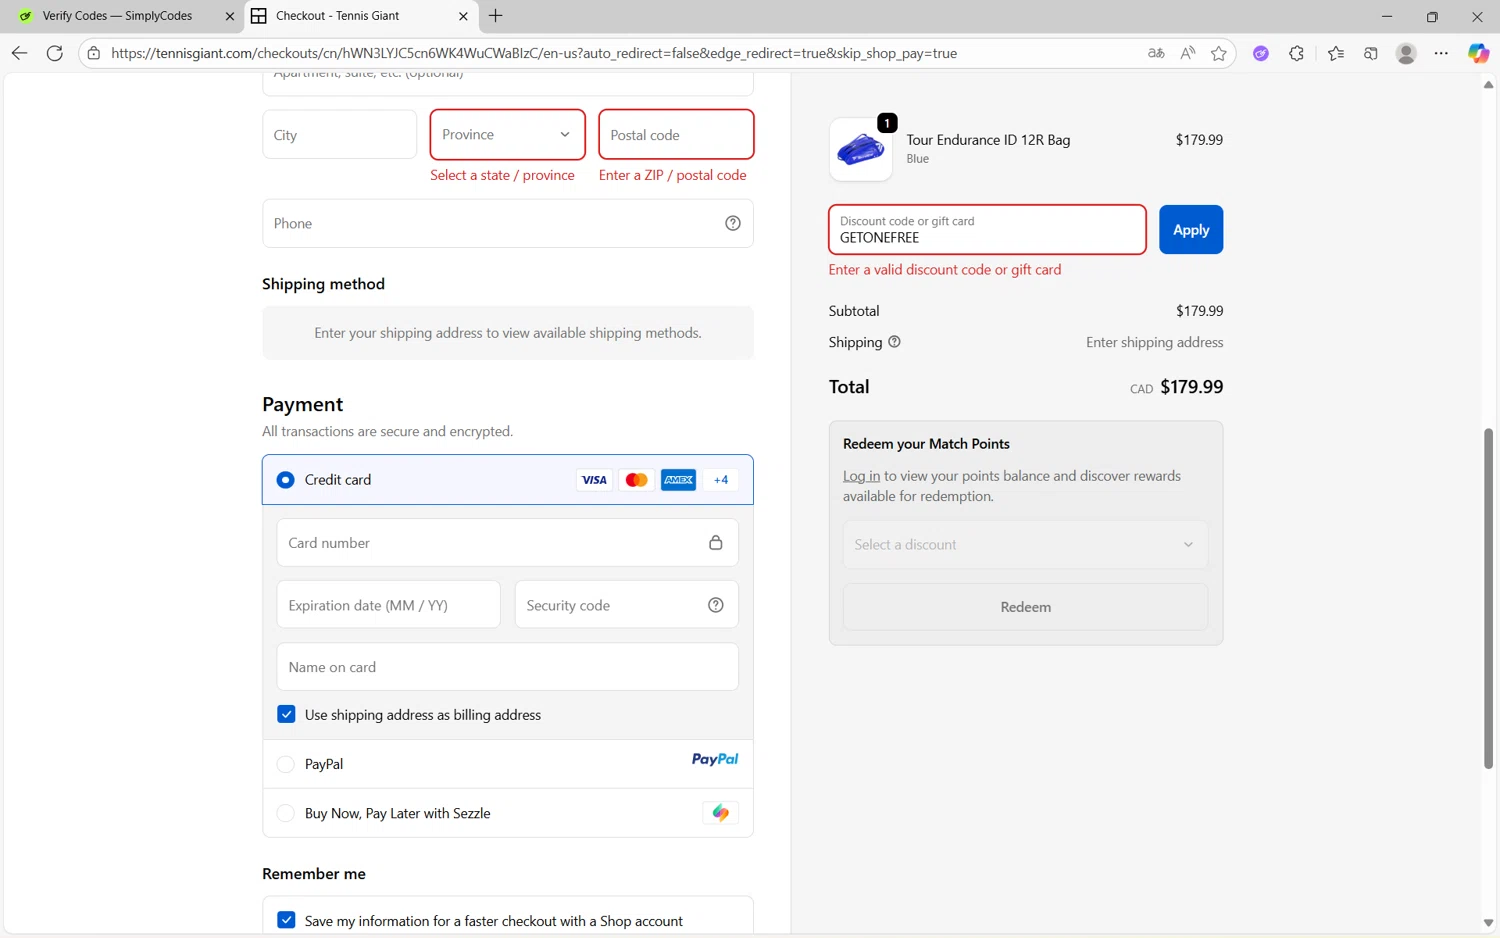Viewport: 1500px width, 938px height.
Task: Click the Security code field
Action: click(626, 605)
